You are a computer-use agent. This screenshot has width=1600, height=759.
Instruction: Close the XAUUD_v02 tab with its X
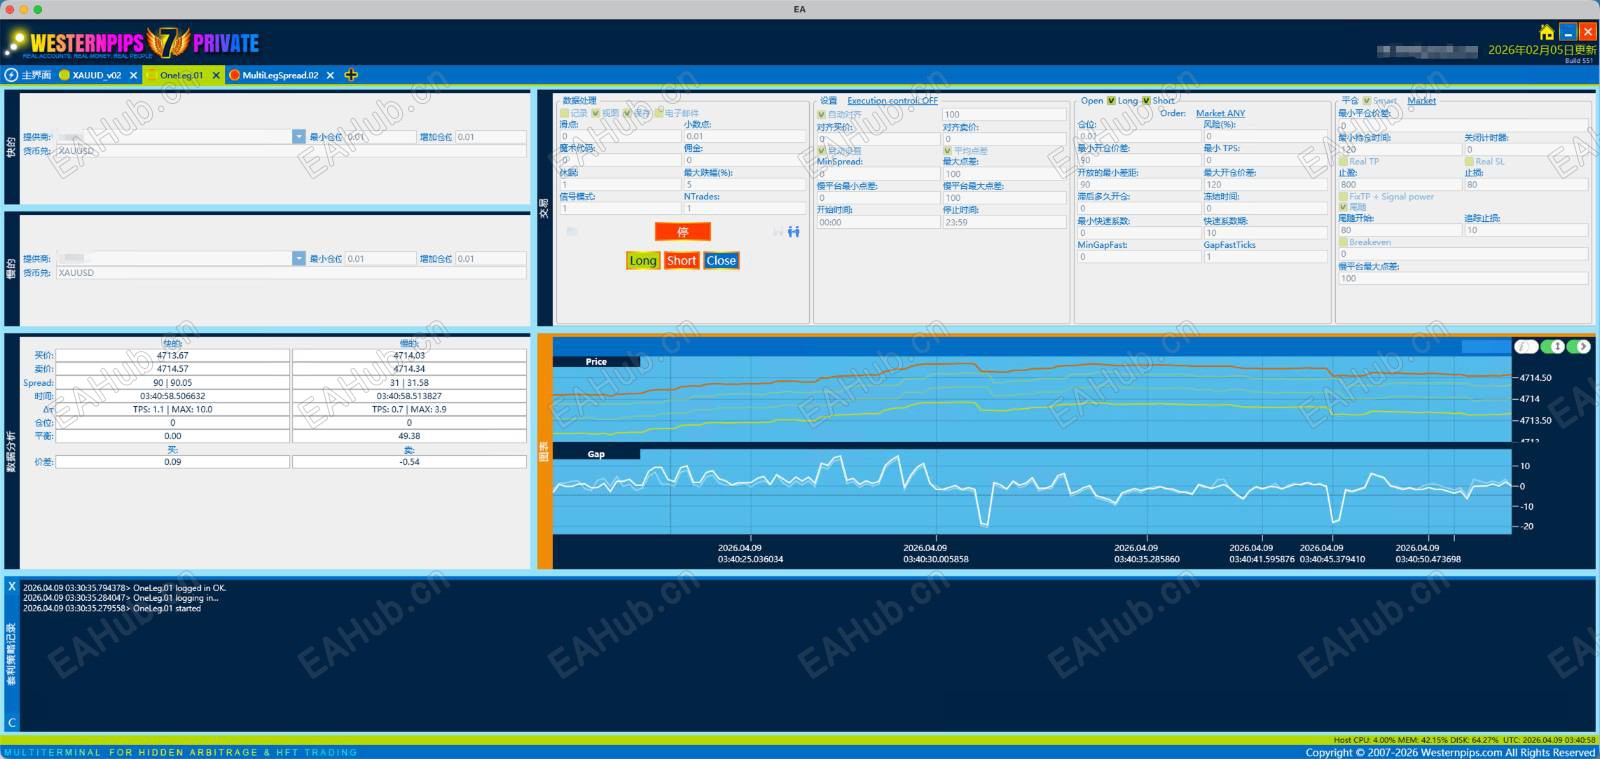click(133, 75)
